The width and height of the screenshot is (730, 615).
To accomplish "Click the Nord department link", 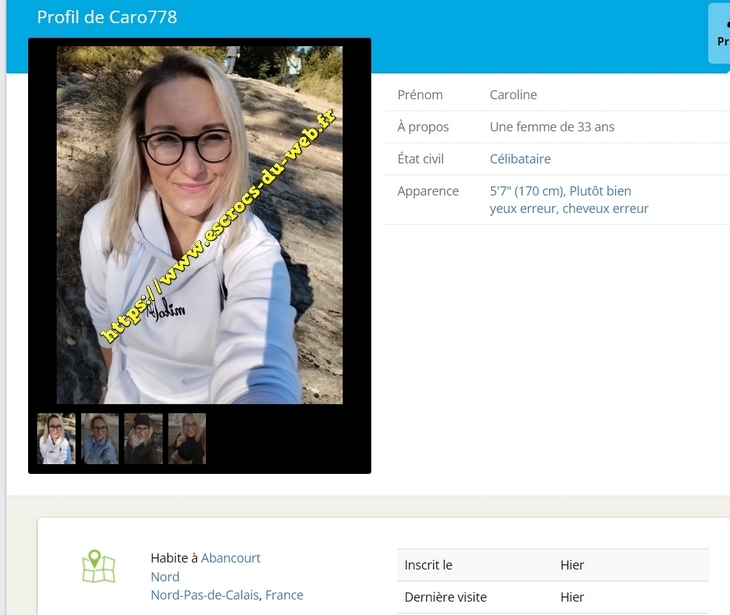I will coord(165,577).
